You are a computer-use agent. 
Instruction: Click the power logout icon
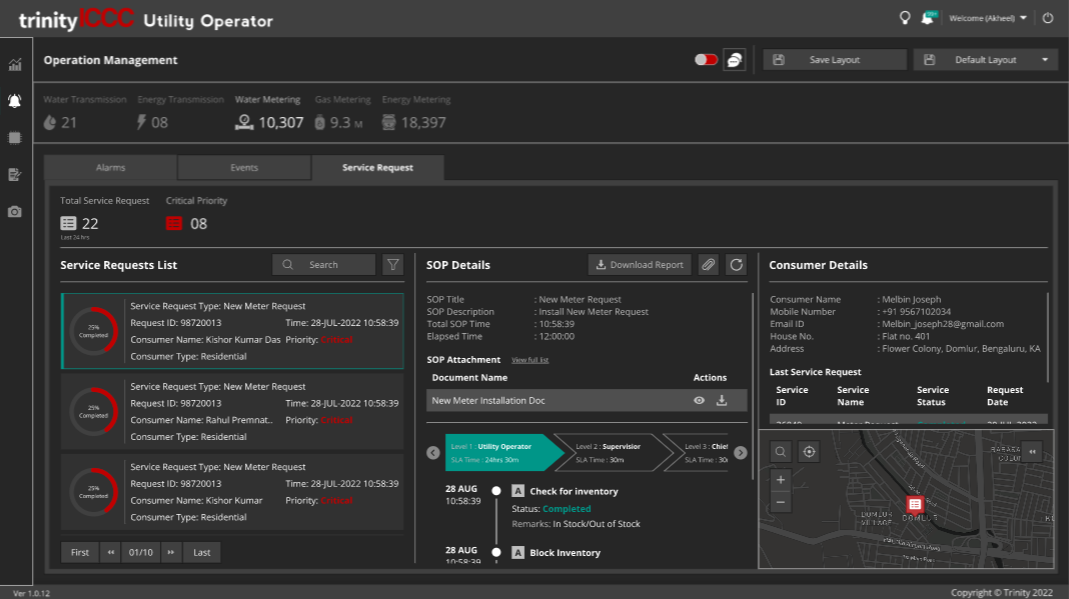point(1048,18)
